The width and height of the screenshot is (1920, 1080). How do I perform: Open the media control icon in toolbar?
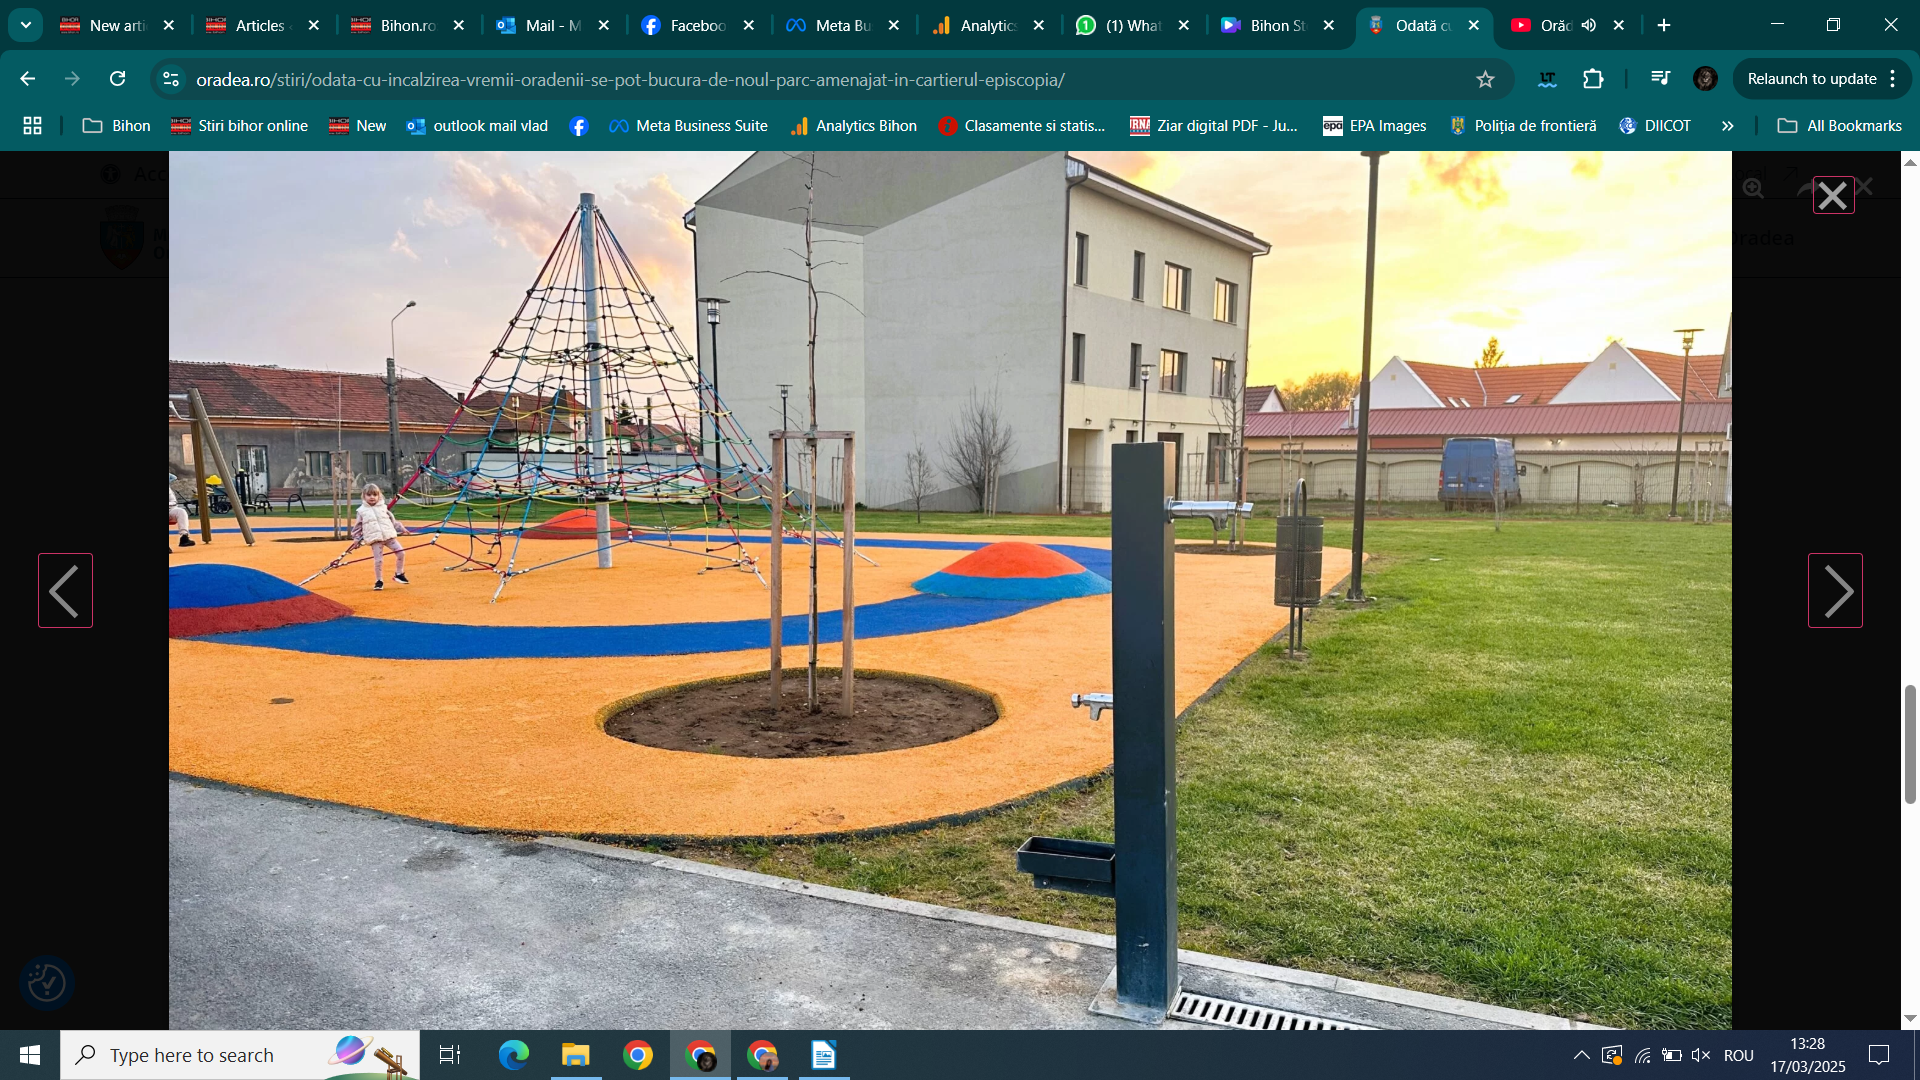coord(1660,79)
